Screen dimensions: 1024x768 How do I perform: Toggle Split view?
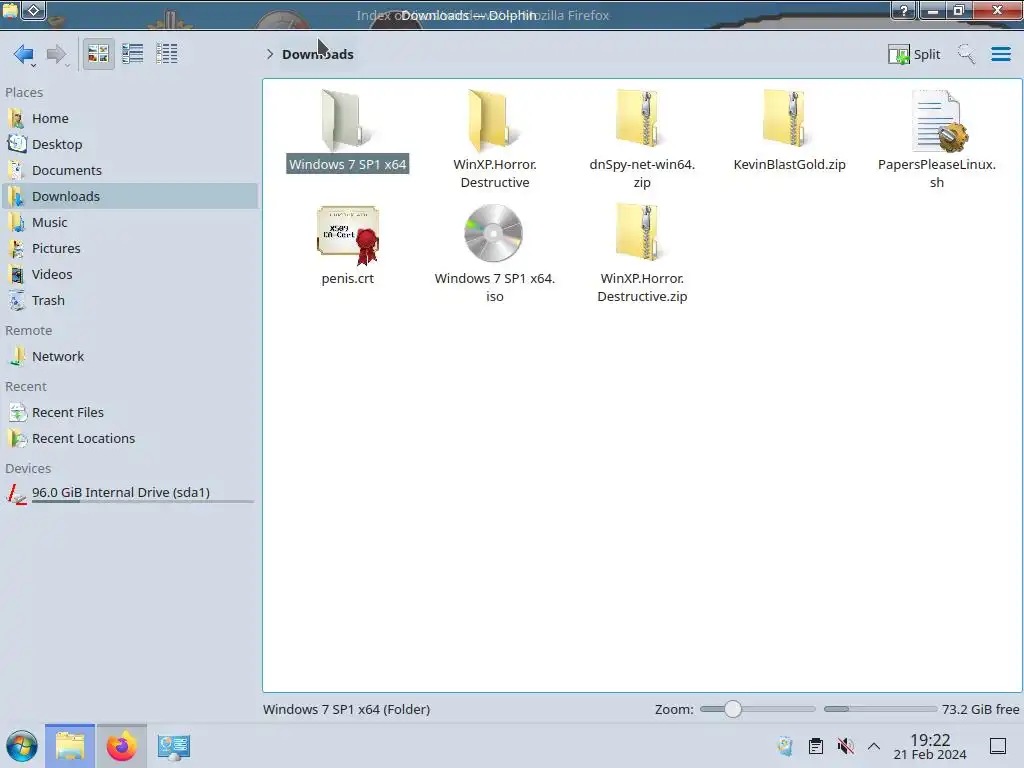click(x=914, y=54)
